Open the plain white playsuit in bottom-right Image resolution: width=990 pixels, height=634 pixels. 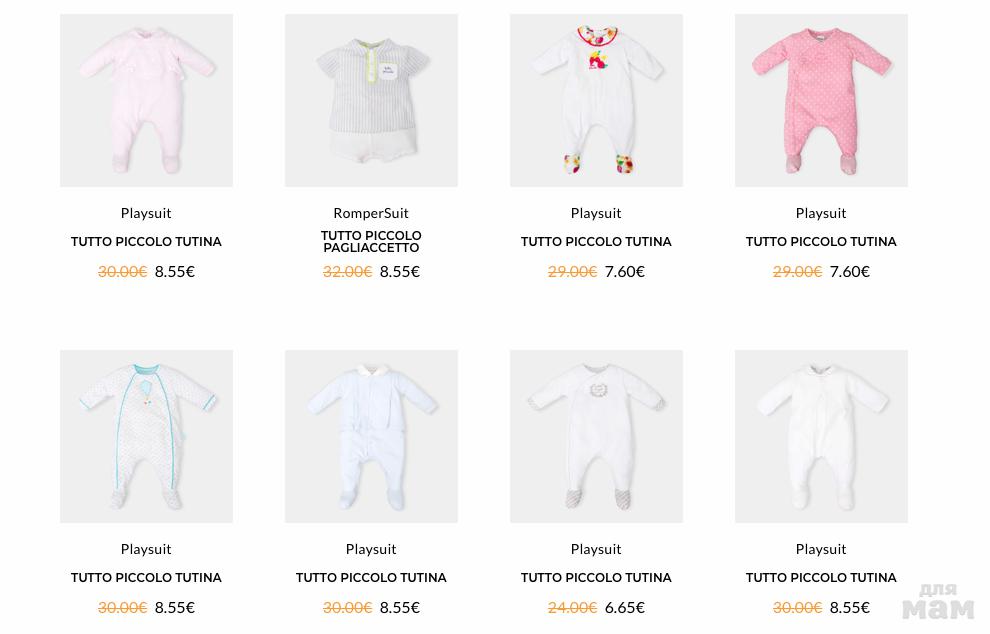821,436
